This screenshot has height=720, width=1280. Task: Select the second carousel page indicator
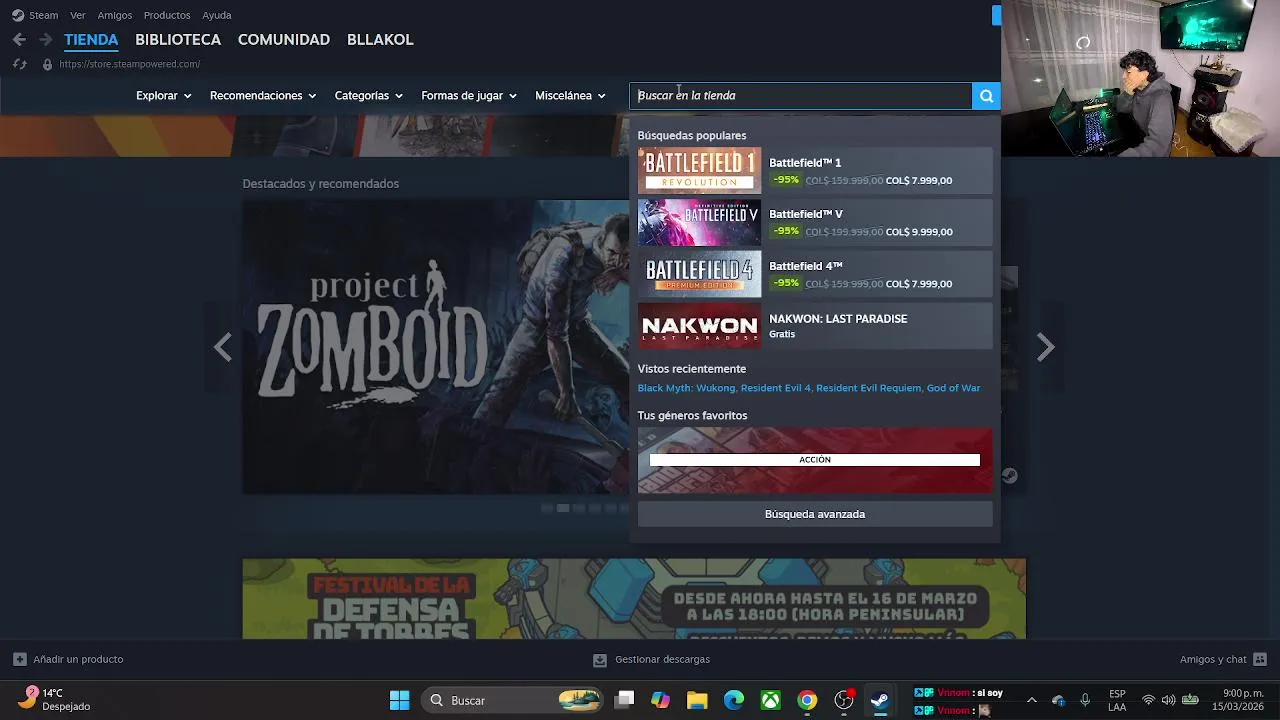click(563, 508)
